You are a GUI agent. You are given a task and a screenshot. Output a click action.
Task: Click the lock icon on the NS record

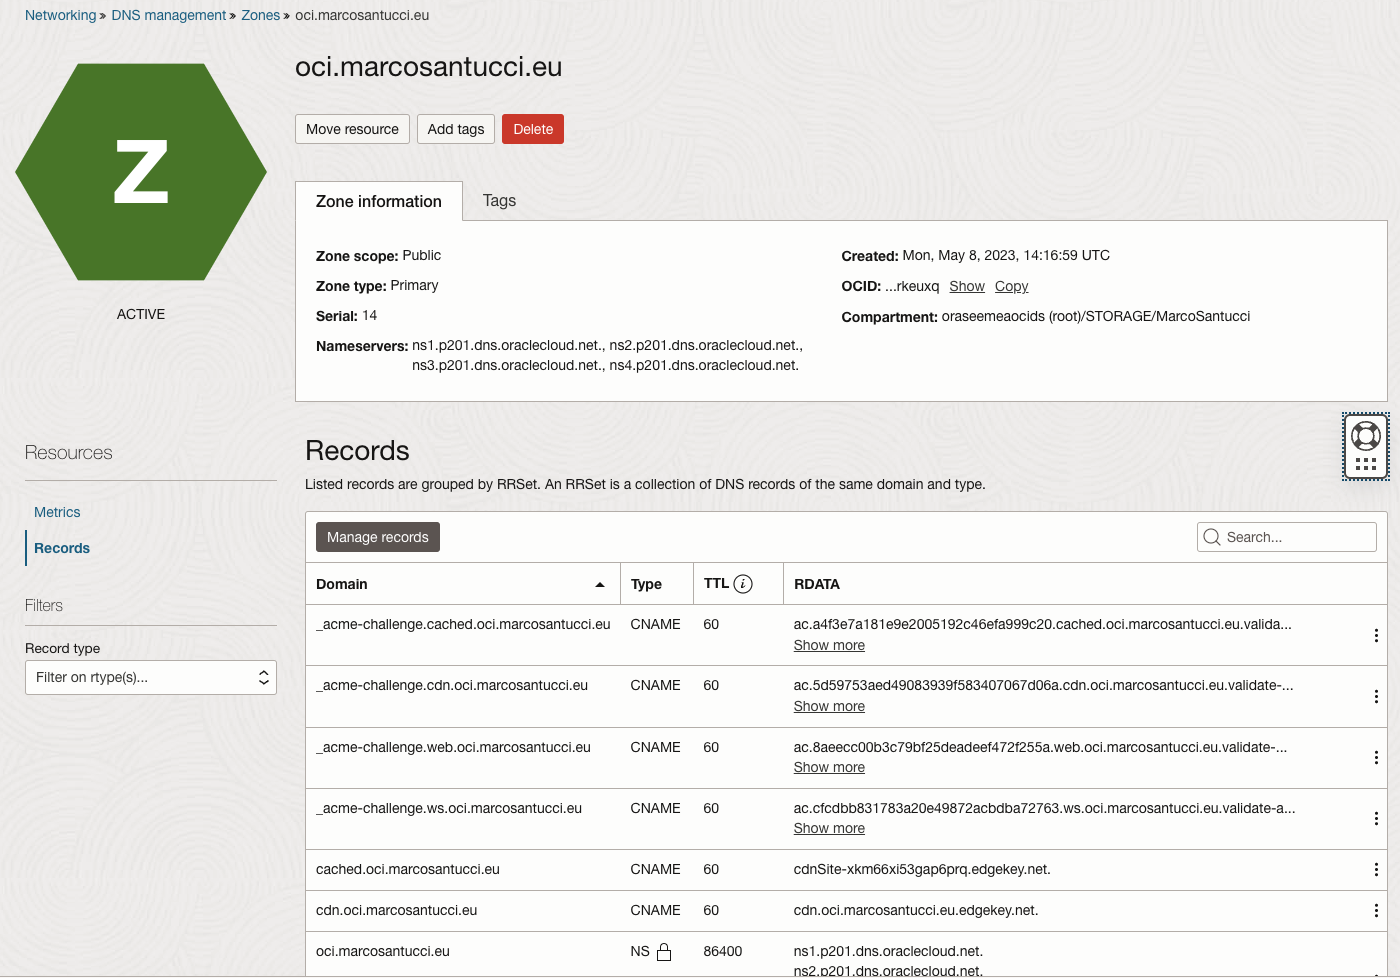663,951
